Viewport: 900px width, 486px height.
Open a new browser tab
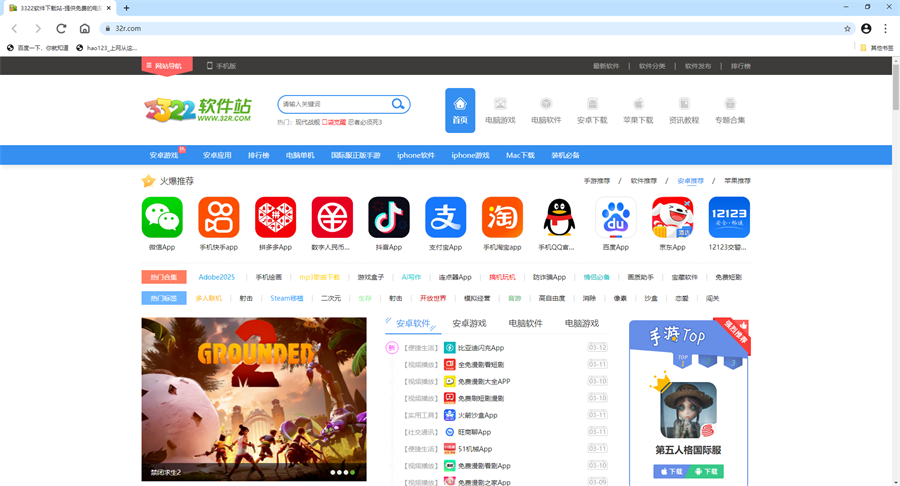tap(126, 8)
